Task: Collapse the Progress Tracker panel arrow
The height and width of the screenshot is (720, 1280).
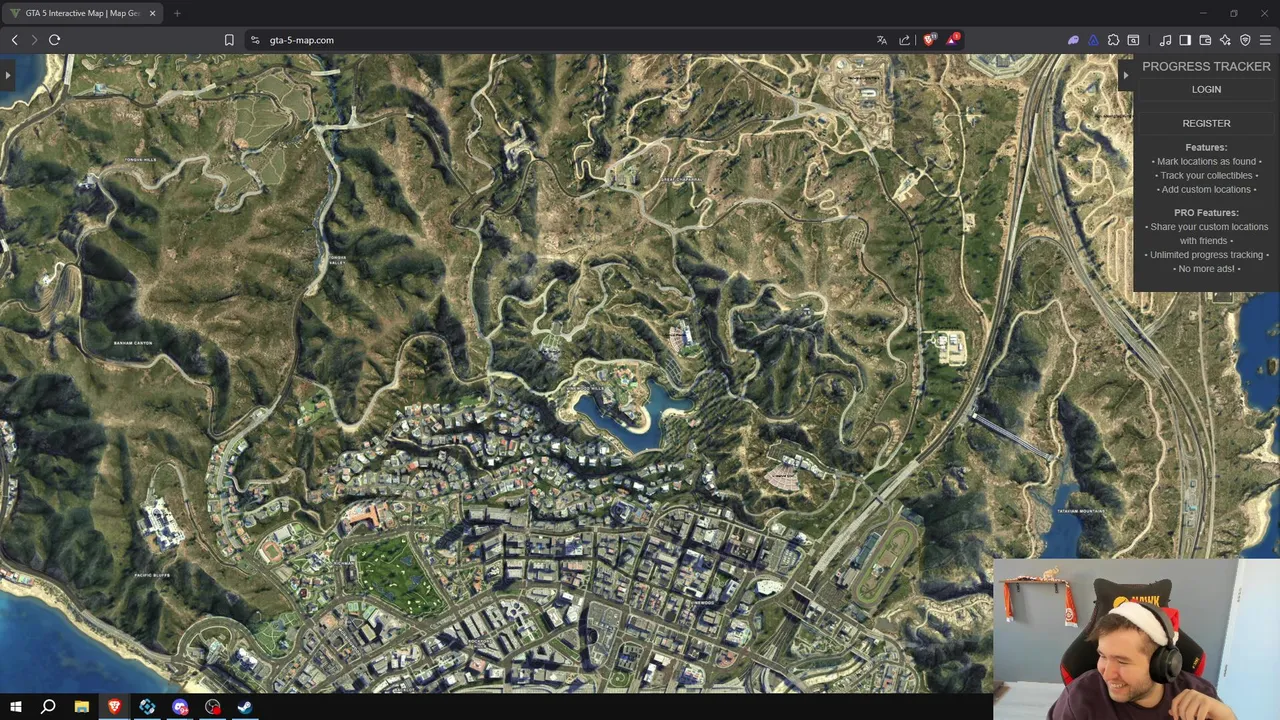Action: 1125,75
